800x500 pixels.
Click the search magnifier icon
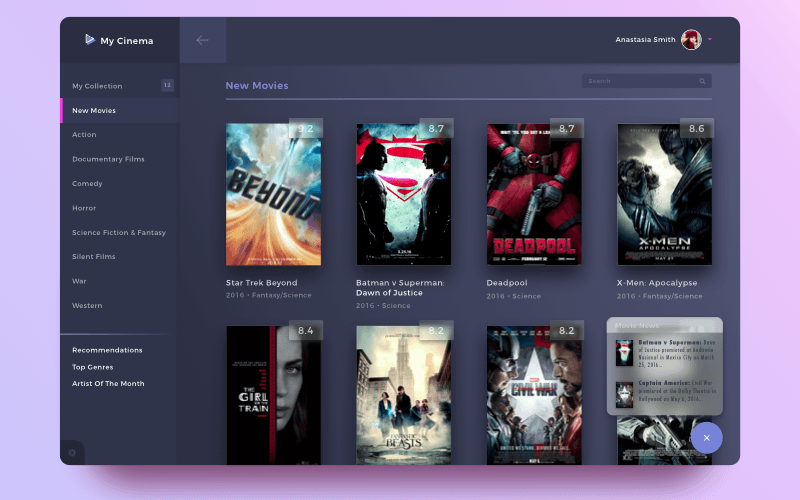tap(702, 81)
